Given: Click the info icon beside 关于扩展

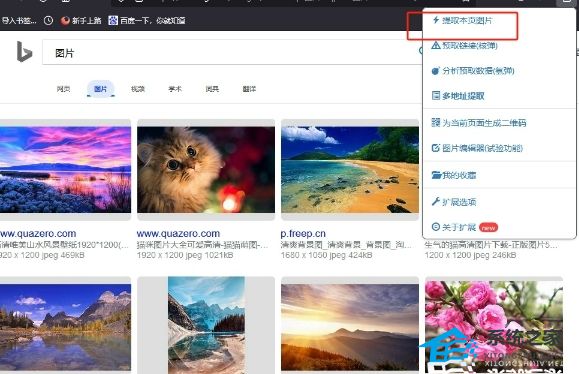Looking at the screenshot, I should tap(436, 227).
